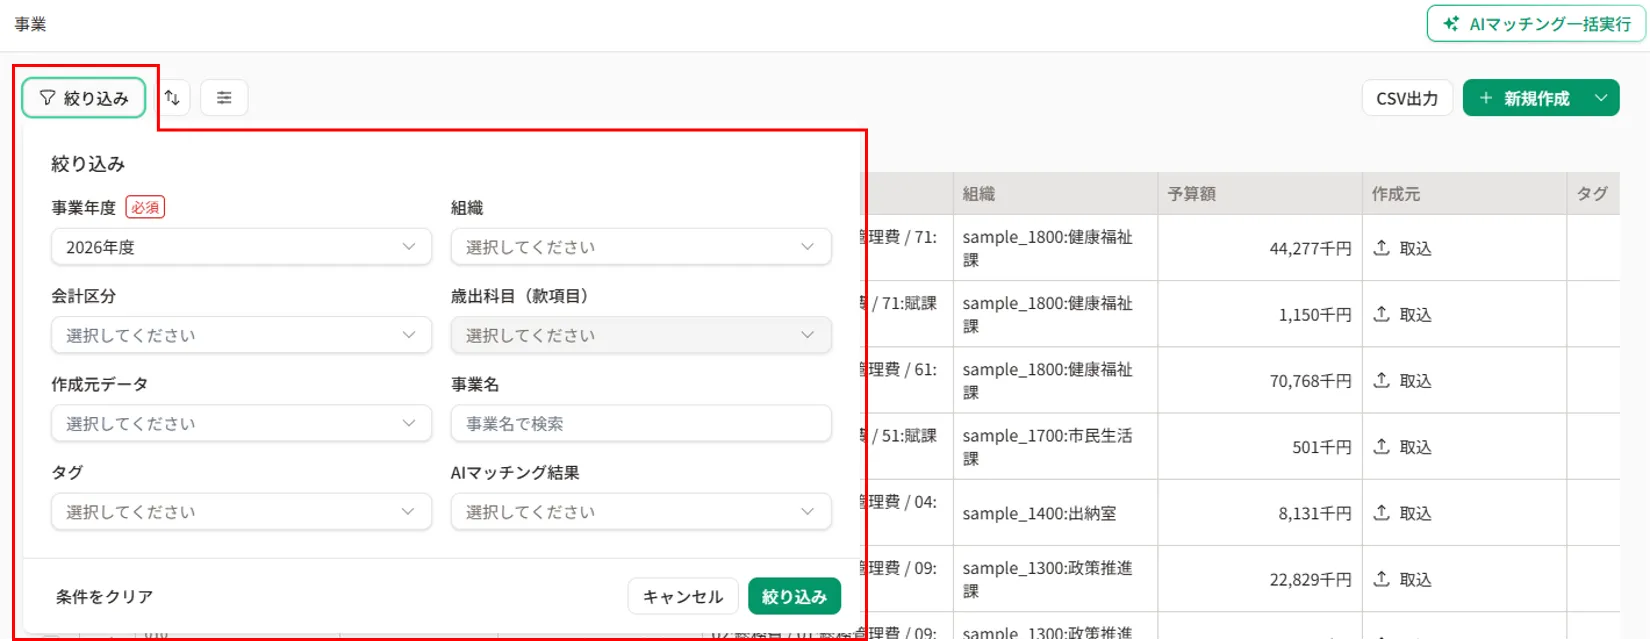Image resolution: width=1650 pixels, height=641 pixels.
Task: Open the タグ select dropdown
Action: (241, 511)
